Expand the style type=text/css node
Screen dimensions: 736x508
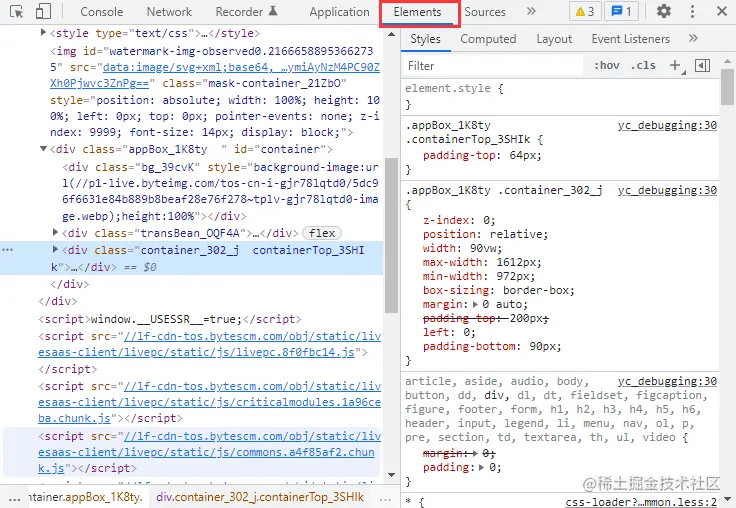coord(43,32)
